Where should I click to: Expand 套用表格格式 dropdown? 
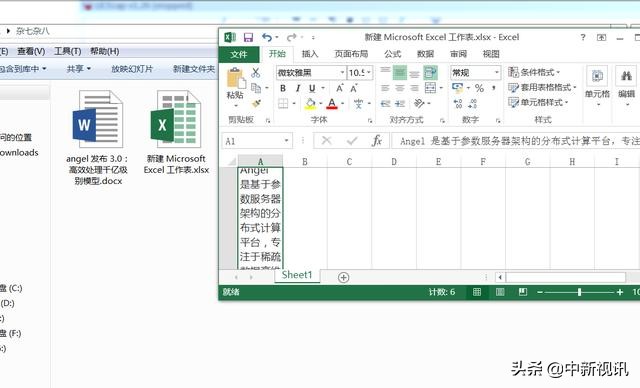[542, 87]
